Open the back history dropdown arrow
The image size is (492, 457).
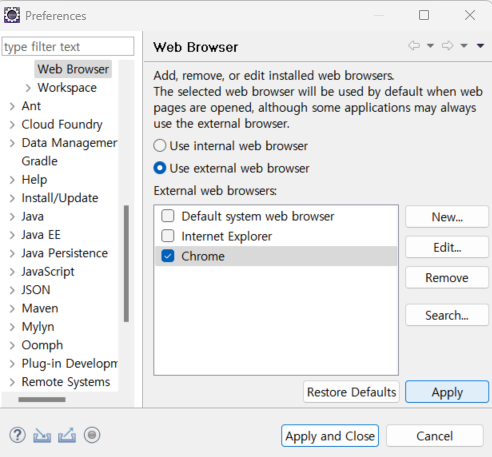click(430, 46)
